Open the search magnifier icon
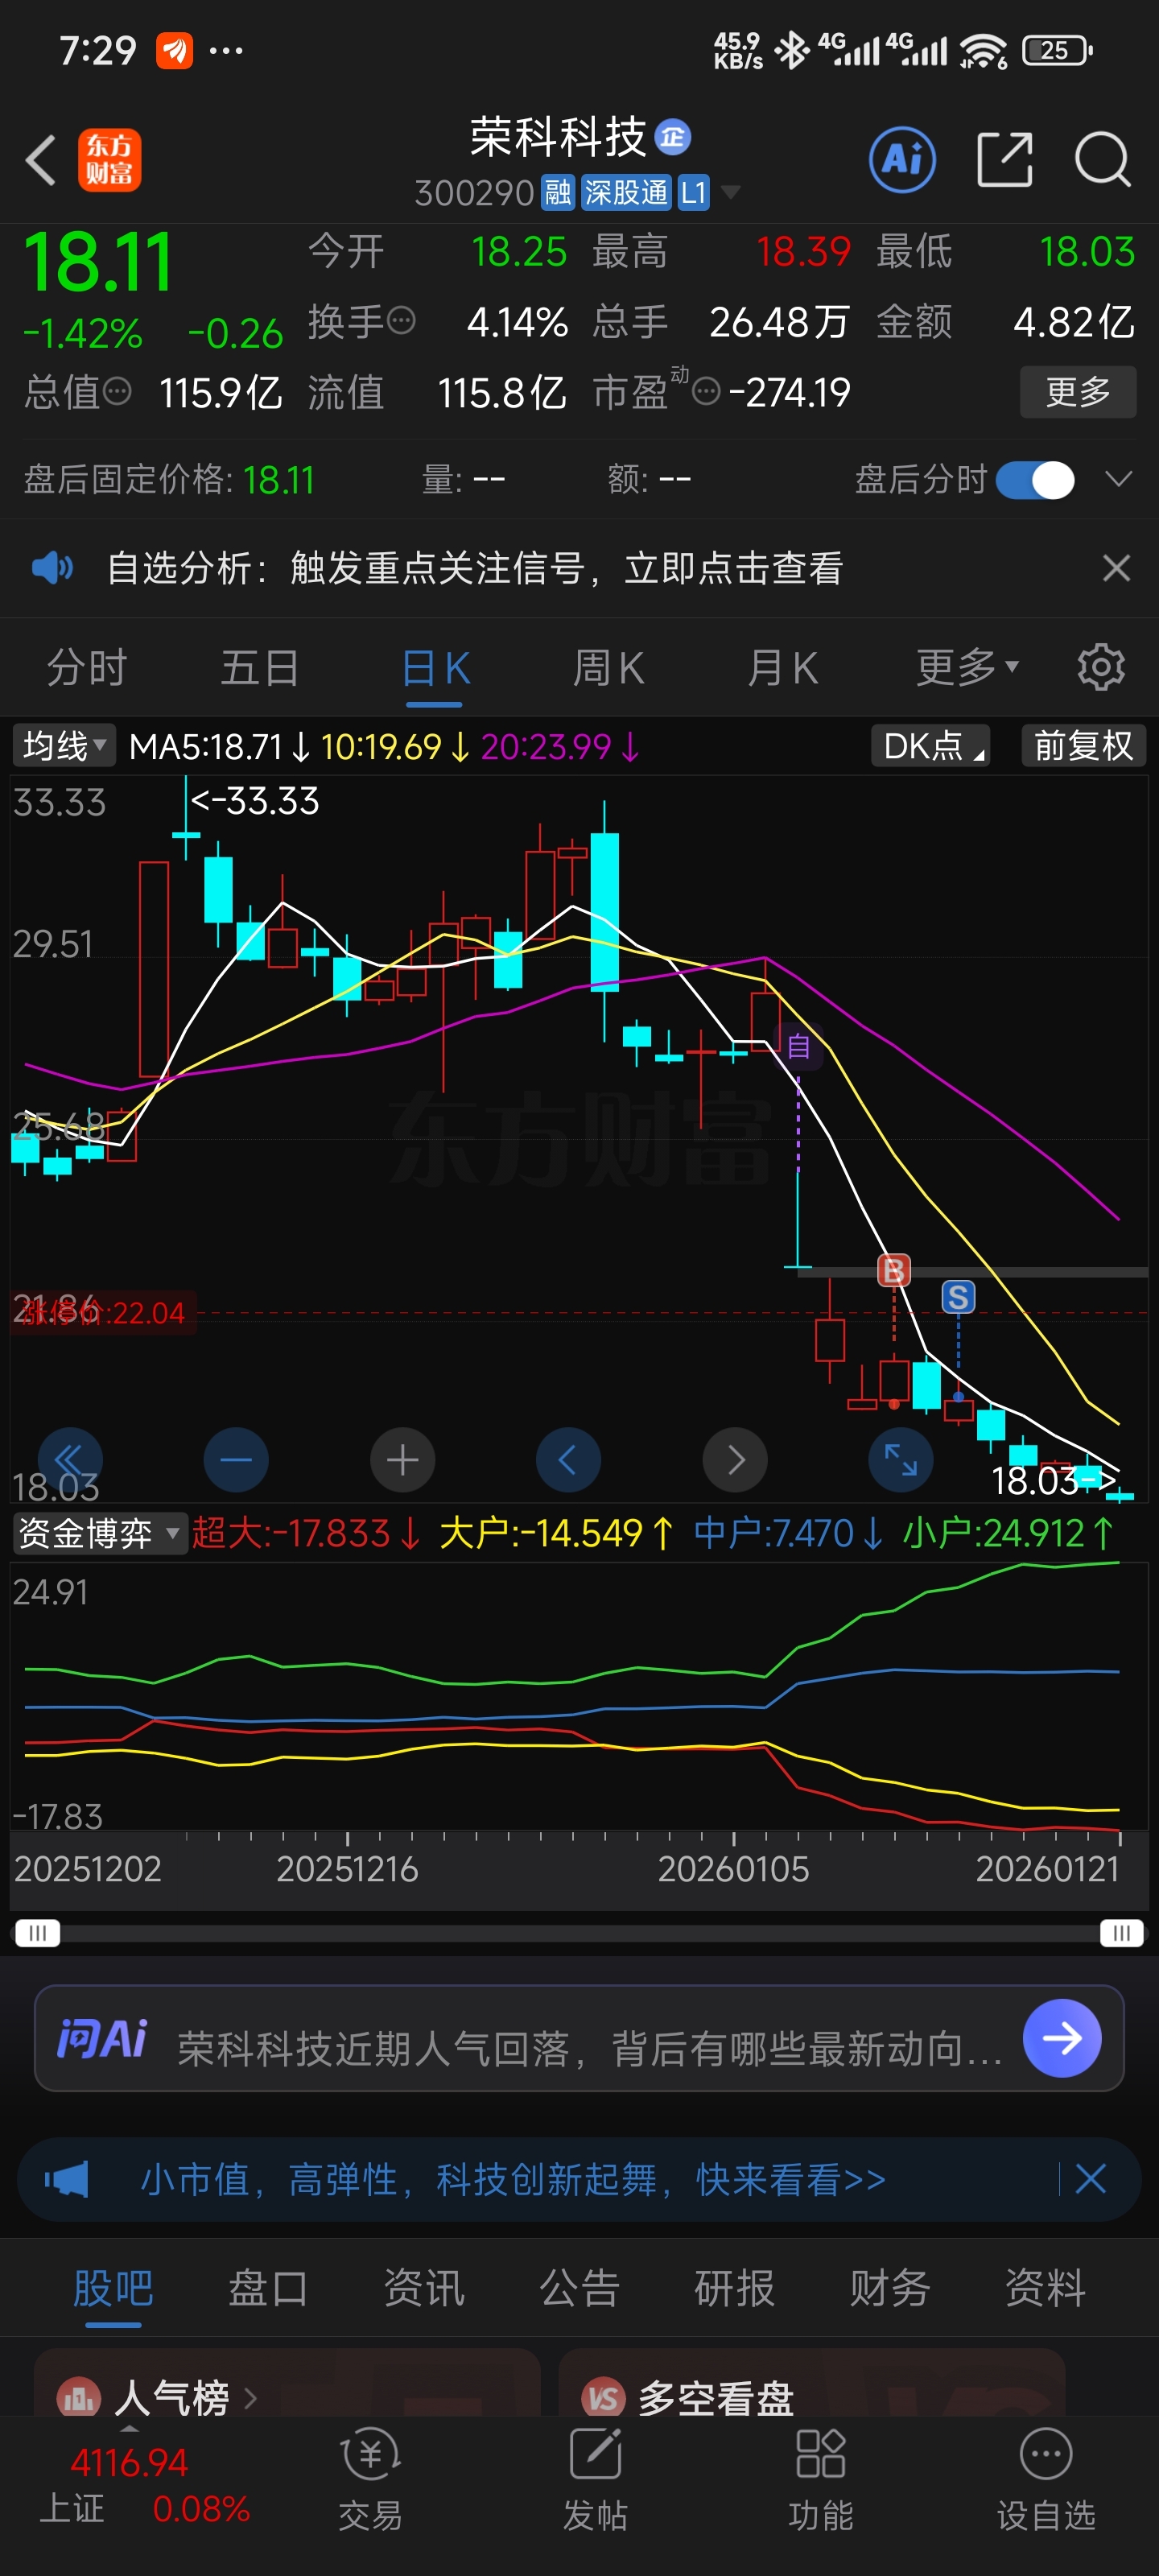This screenshot has width=1159, height=2576. 1102,159
